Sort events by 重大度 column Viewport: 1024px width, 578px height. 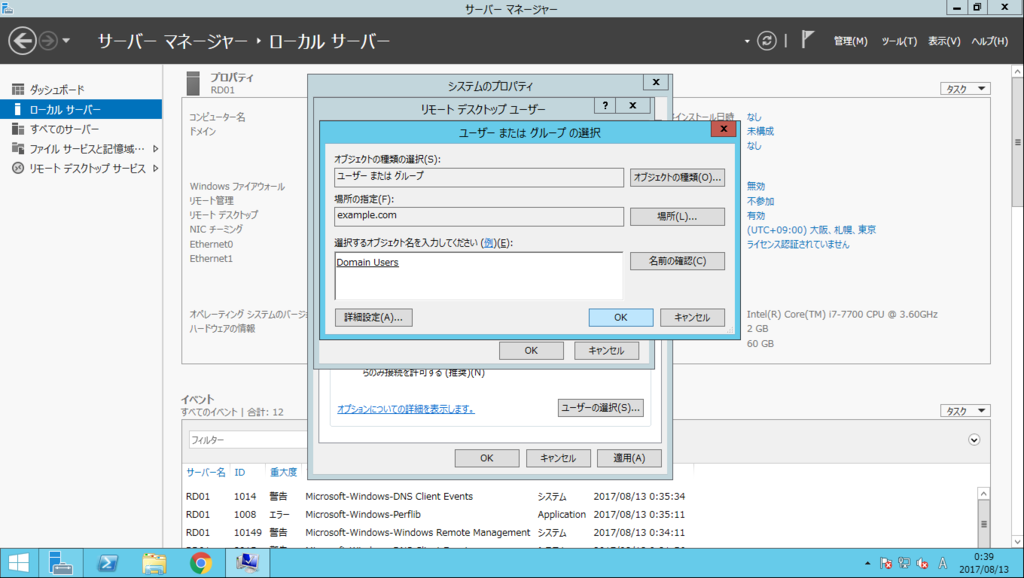tap(283, 472)
